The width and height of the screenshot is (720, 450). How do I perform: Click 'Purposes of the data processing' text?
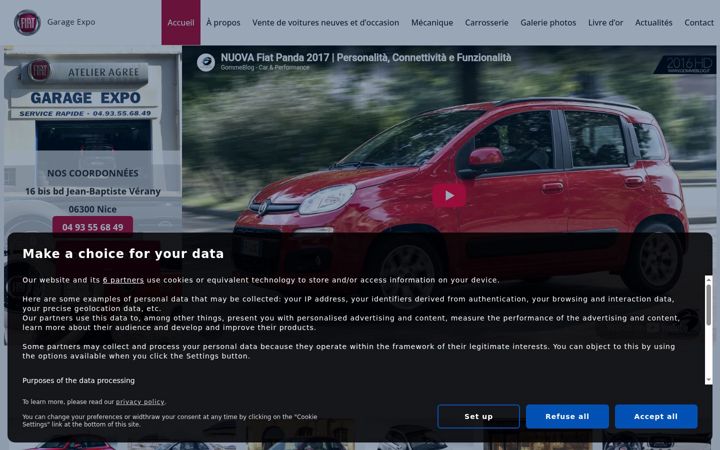79,381
